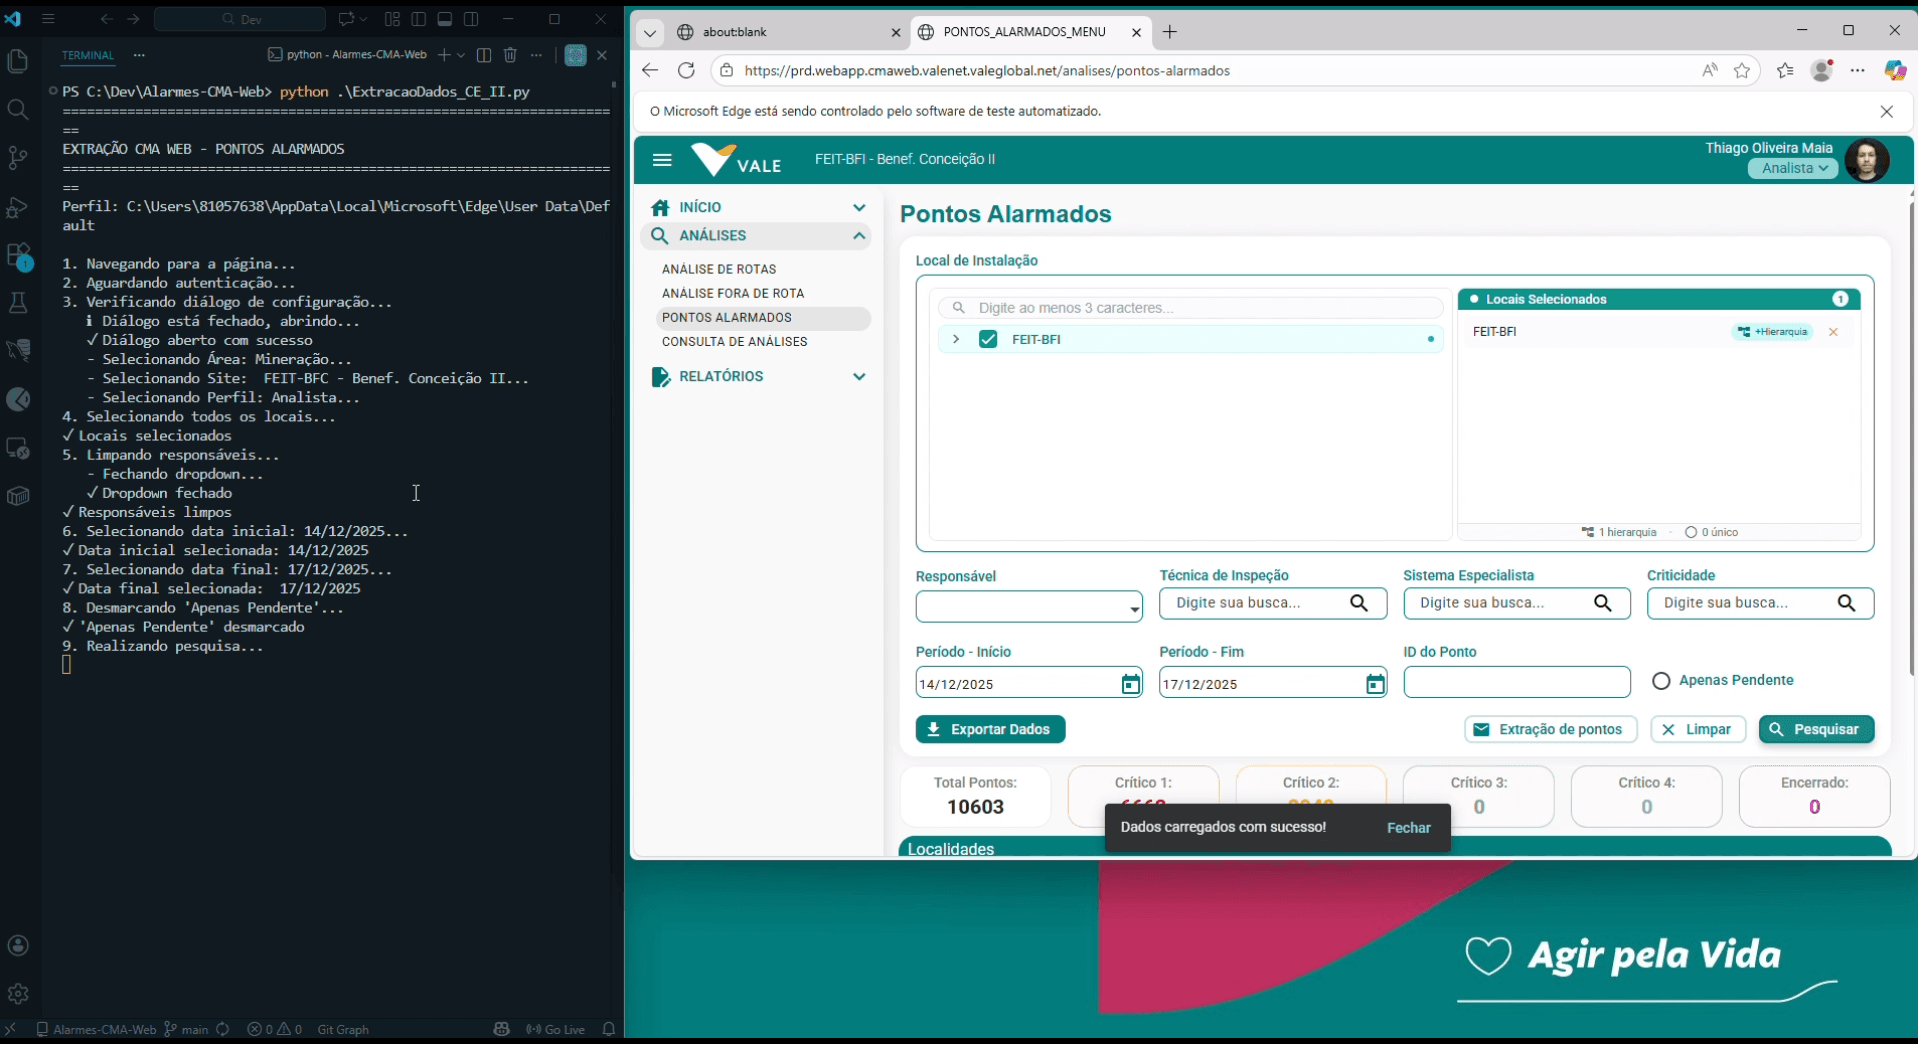1918x1044 pixels.
Task: Remove FEIT-BFI from Locais Selecionados
Action: (x=1833, y=332)
